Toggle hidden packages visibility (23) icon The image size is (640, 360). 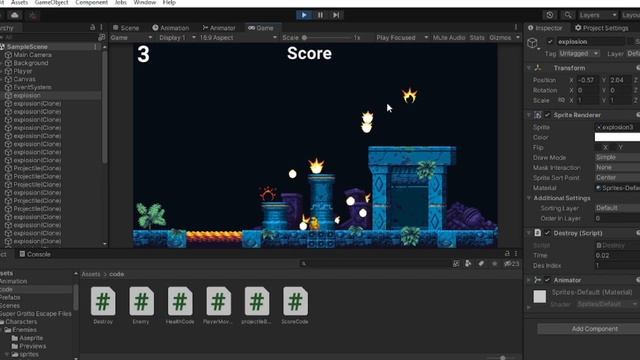pyautogui.click(x=511, y=264)
